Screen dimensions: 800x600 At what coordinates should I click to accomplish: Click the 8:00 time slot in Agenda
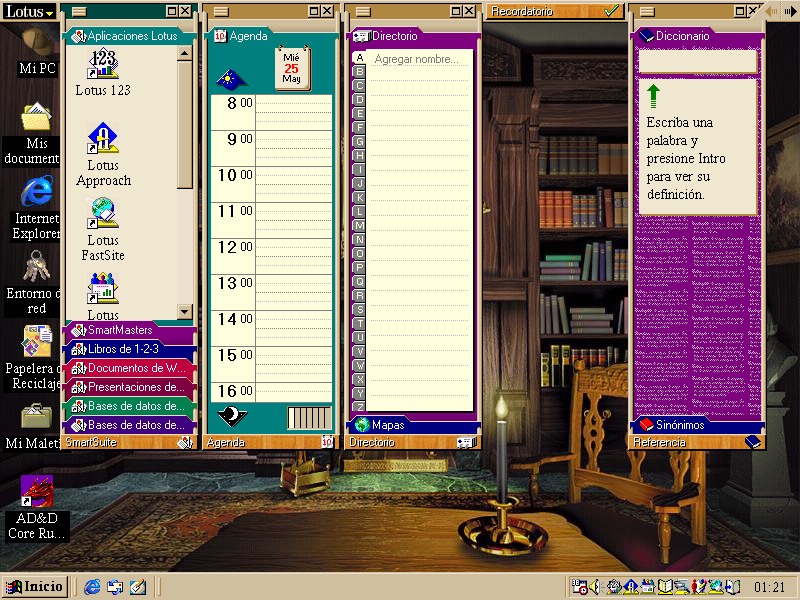click(294, 112)
